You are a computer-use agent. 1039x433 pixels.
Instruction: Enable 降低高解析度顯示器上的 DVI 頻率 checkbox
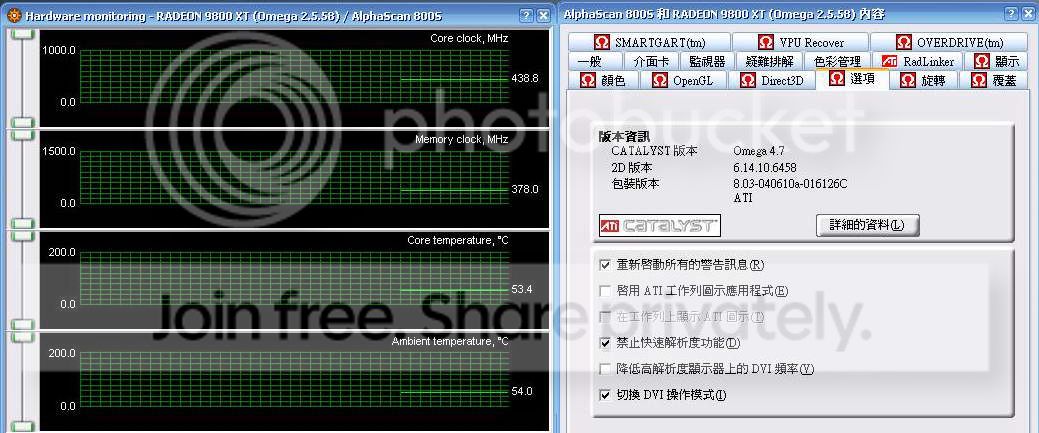click(604, 369)
